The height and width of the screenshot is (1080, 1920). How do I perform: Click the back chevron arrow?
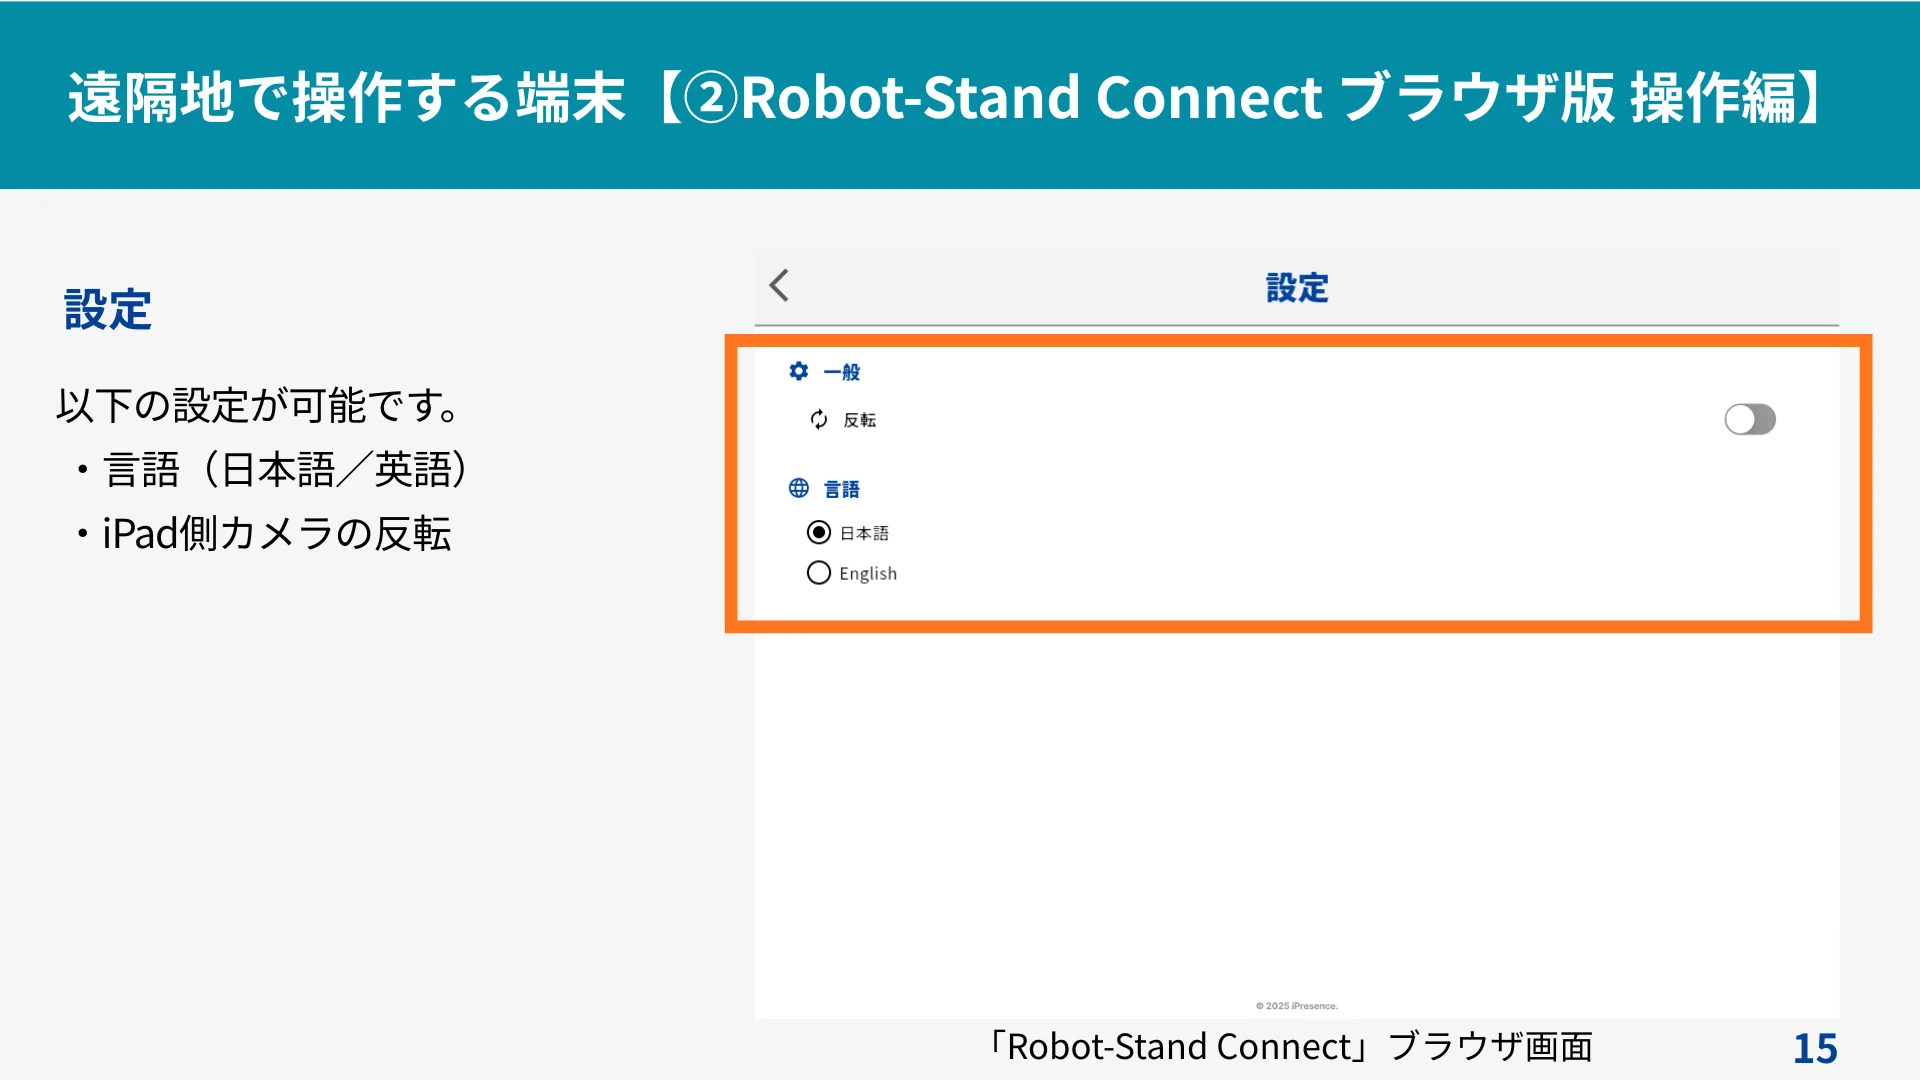coord(780,286)
